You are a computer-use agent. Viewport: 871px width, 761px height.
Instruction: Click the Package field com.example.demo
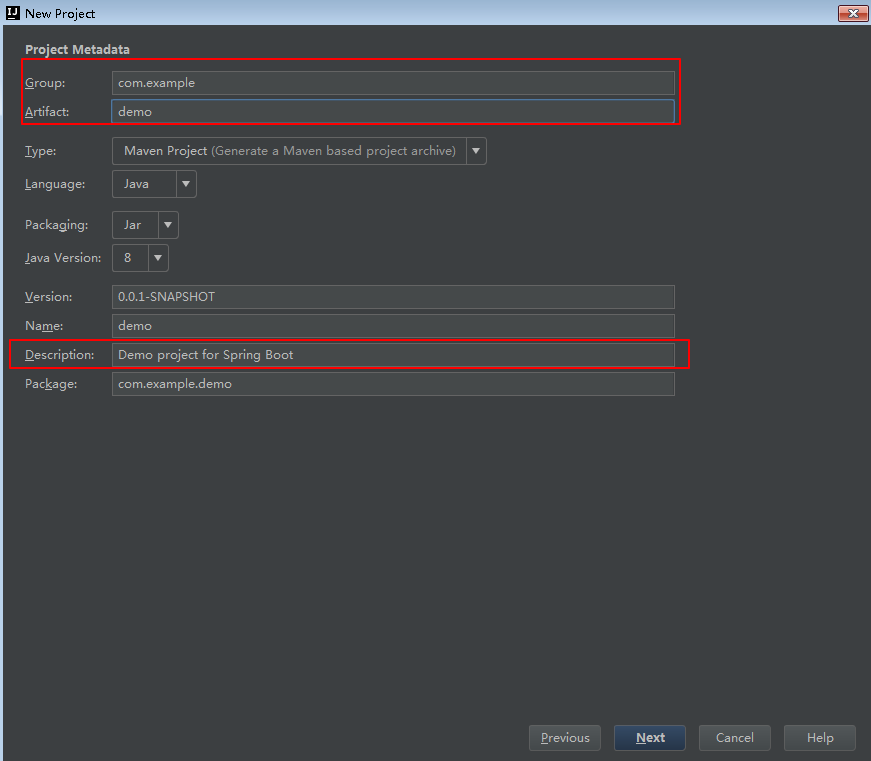click(x=393, y=384)
